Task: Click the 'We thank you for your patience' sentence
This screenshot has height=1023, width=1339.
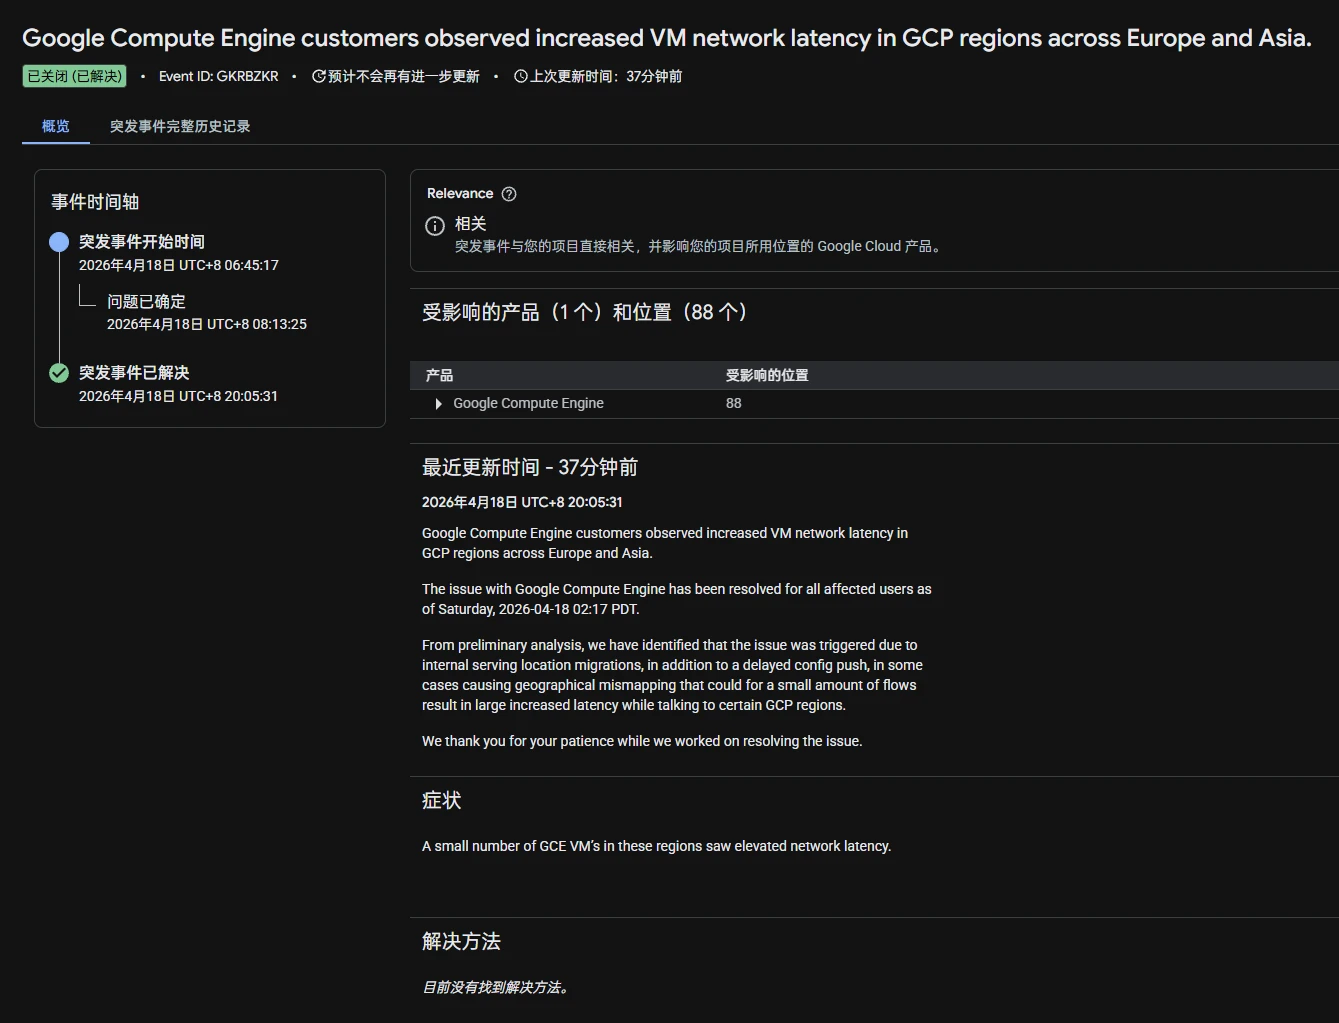Action: pos(642,741)
